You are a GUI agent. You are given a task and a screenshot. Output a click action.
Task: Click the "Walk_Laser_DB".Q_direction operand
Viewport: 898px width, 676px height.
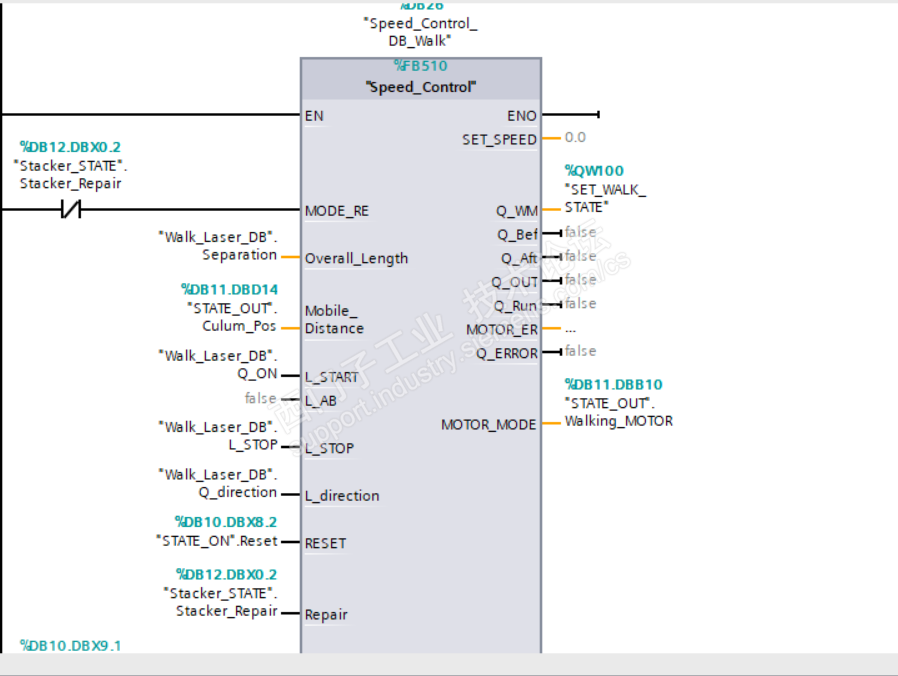point(218,483)
